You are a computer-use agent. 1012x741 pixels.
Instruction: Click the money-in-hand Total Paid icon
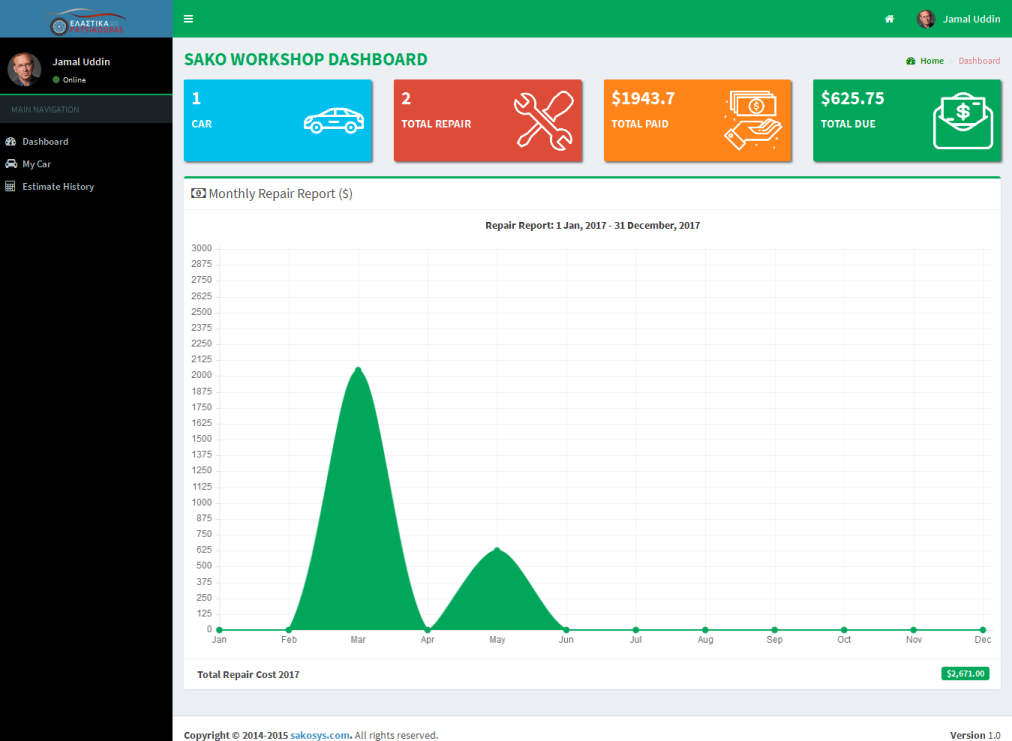pyautogui.click(x=753, y=121)
